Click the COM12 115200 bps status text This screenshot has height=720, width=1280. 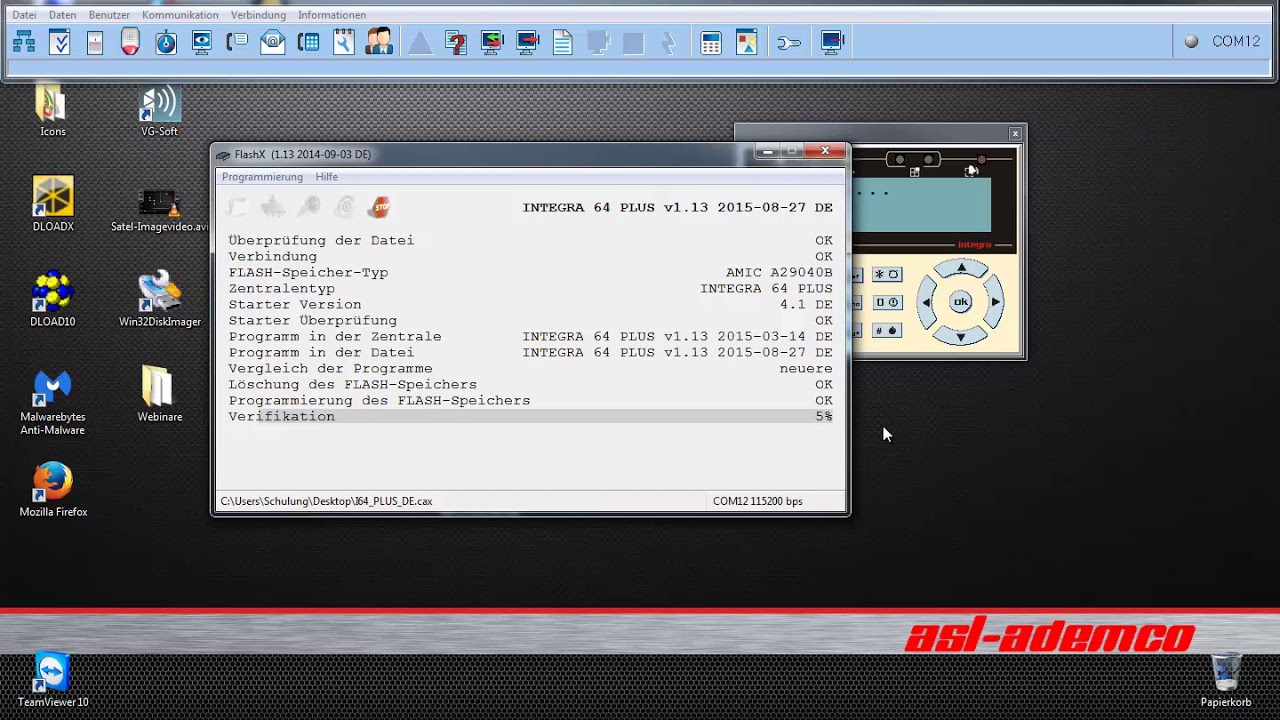tap(757, 501)
